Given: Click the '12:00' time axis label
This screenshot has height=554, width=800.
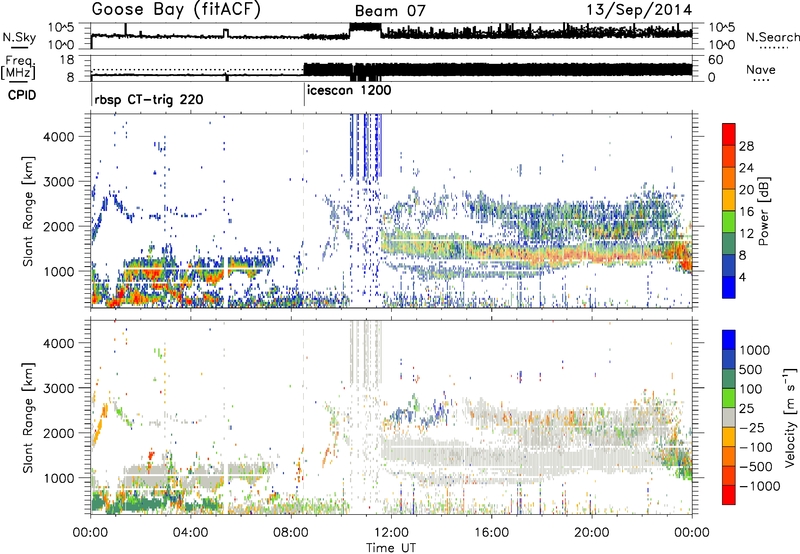Looking at the screenshot, I should 391,533.
